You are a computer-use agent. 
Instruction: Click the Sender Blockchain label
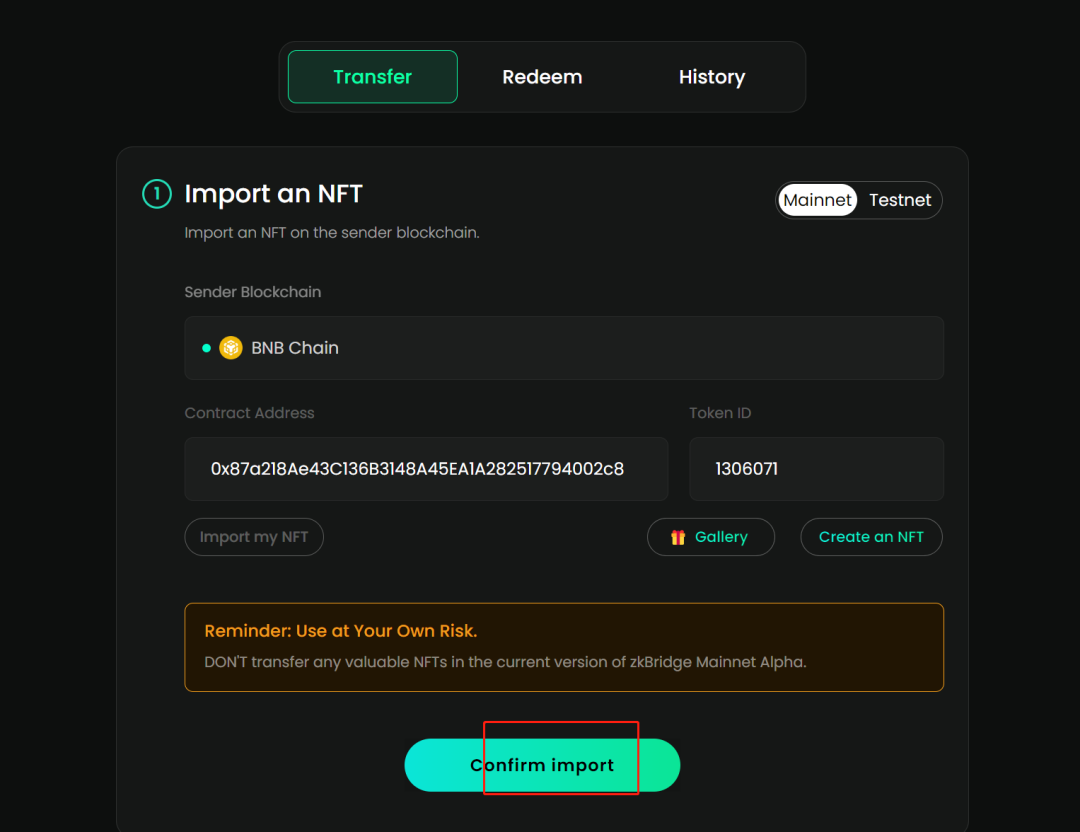(253, 292)
